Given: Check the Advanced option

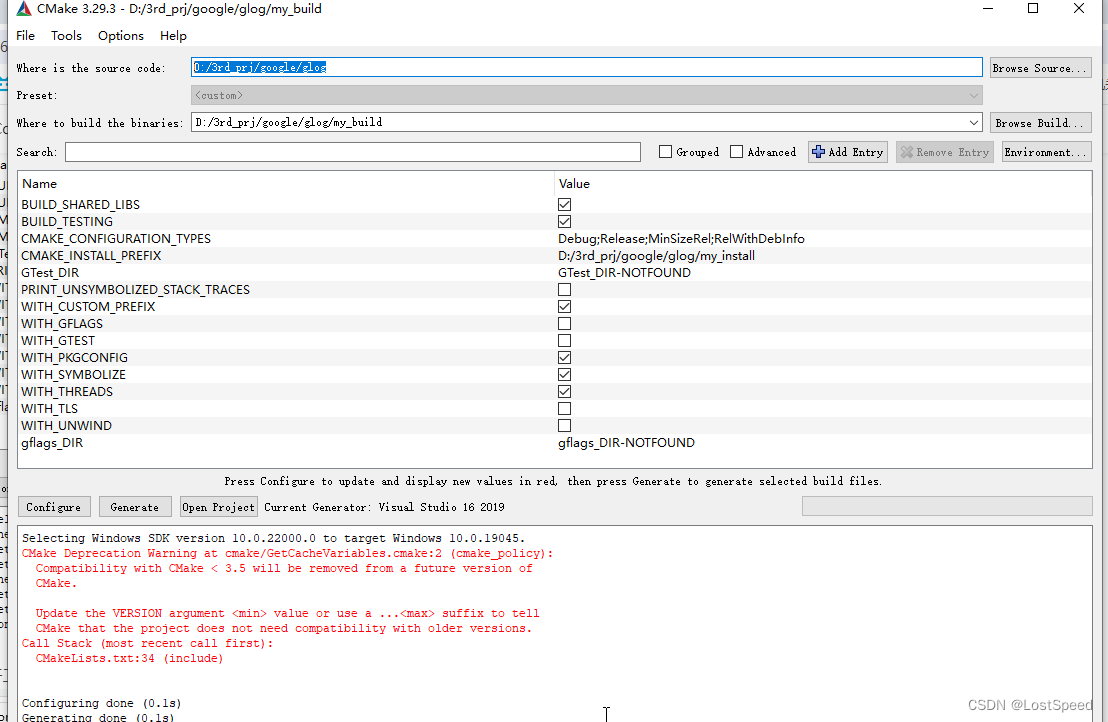Looking at the screenshot, I should click(736, 152).
